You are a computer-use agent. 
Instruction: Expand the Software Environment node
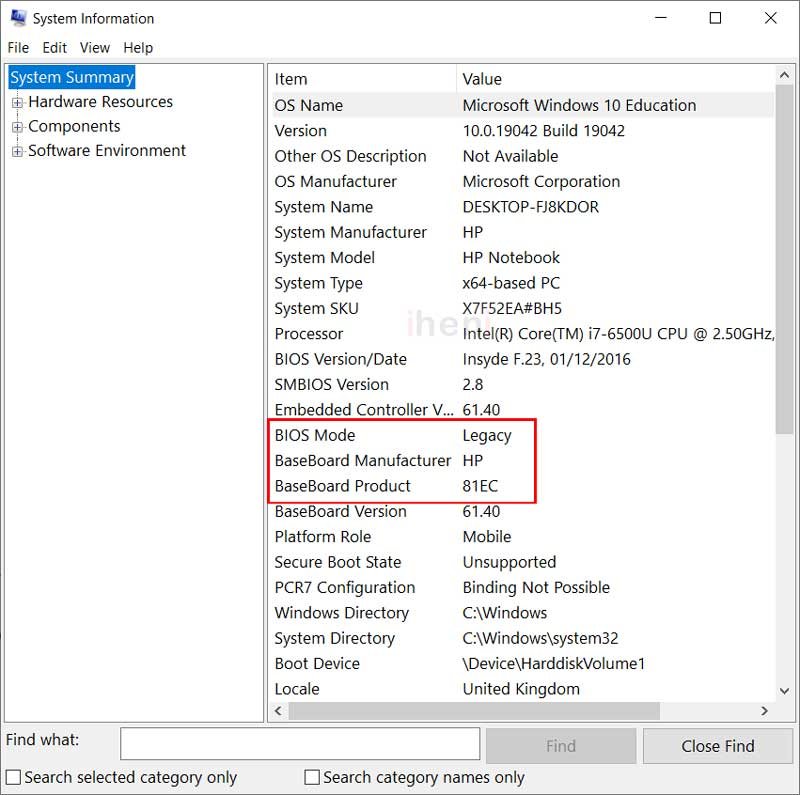point(17,152)
